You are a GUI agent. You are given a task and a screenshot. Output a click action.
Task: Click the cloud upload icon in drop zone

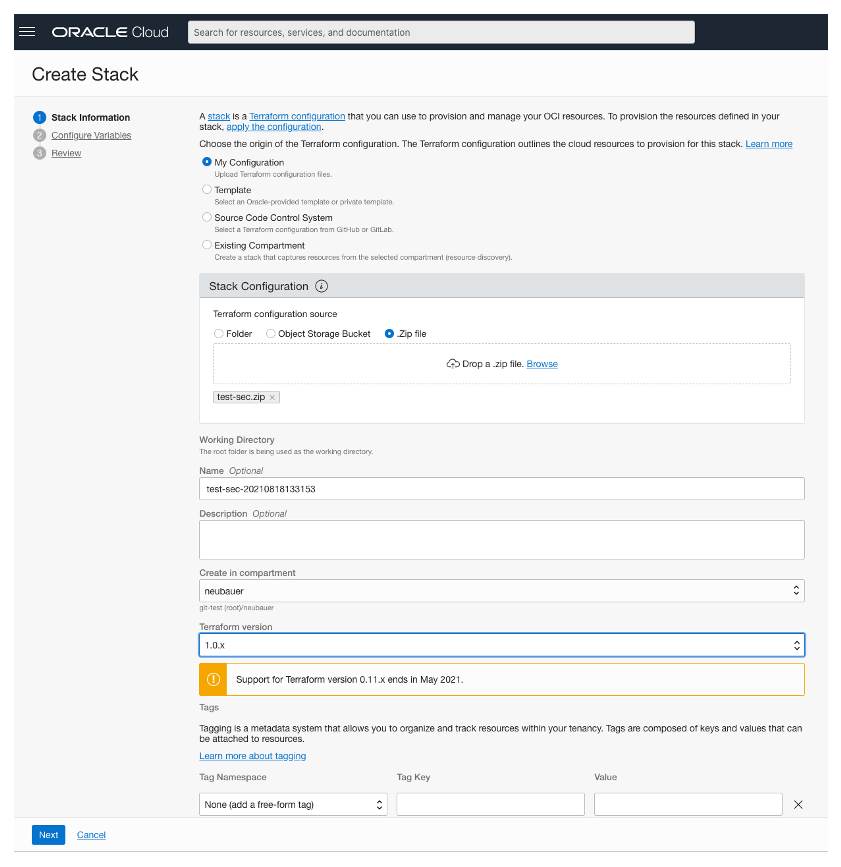tap(452, 364)
